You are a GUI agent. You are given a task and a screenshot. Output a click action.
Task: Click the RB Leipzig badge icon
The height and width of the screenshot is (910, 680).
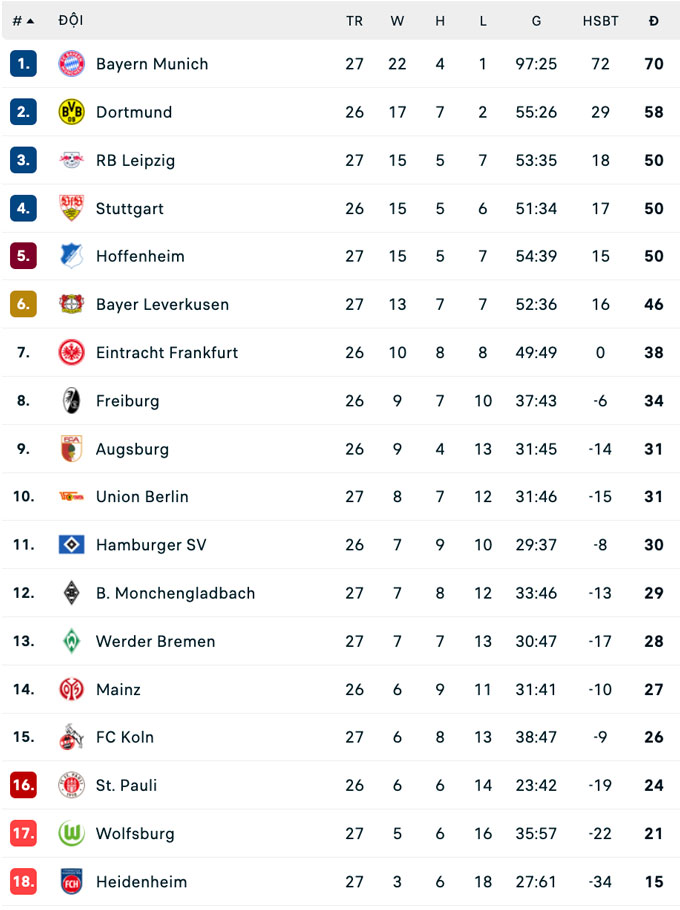click(70, 160)
